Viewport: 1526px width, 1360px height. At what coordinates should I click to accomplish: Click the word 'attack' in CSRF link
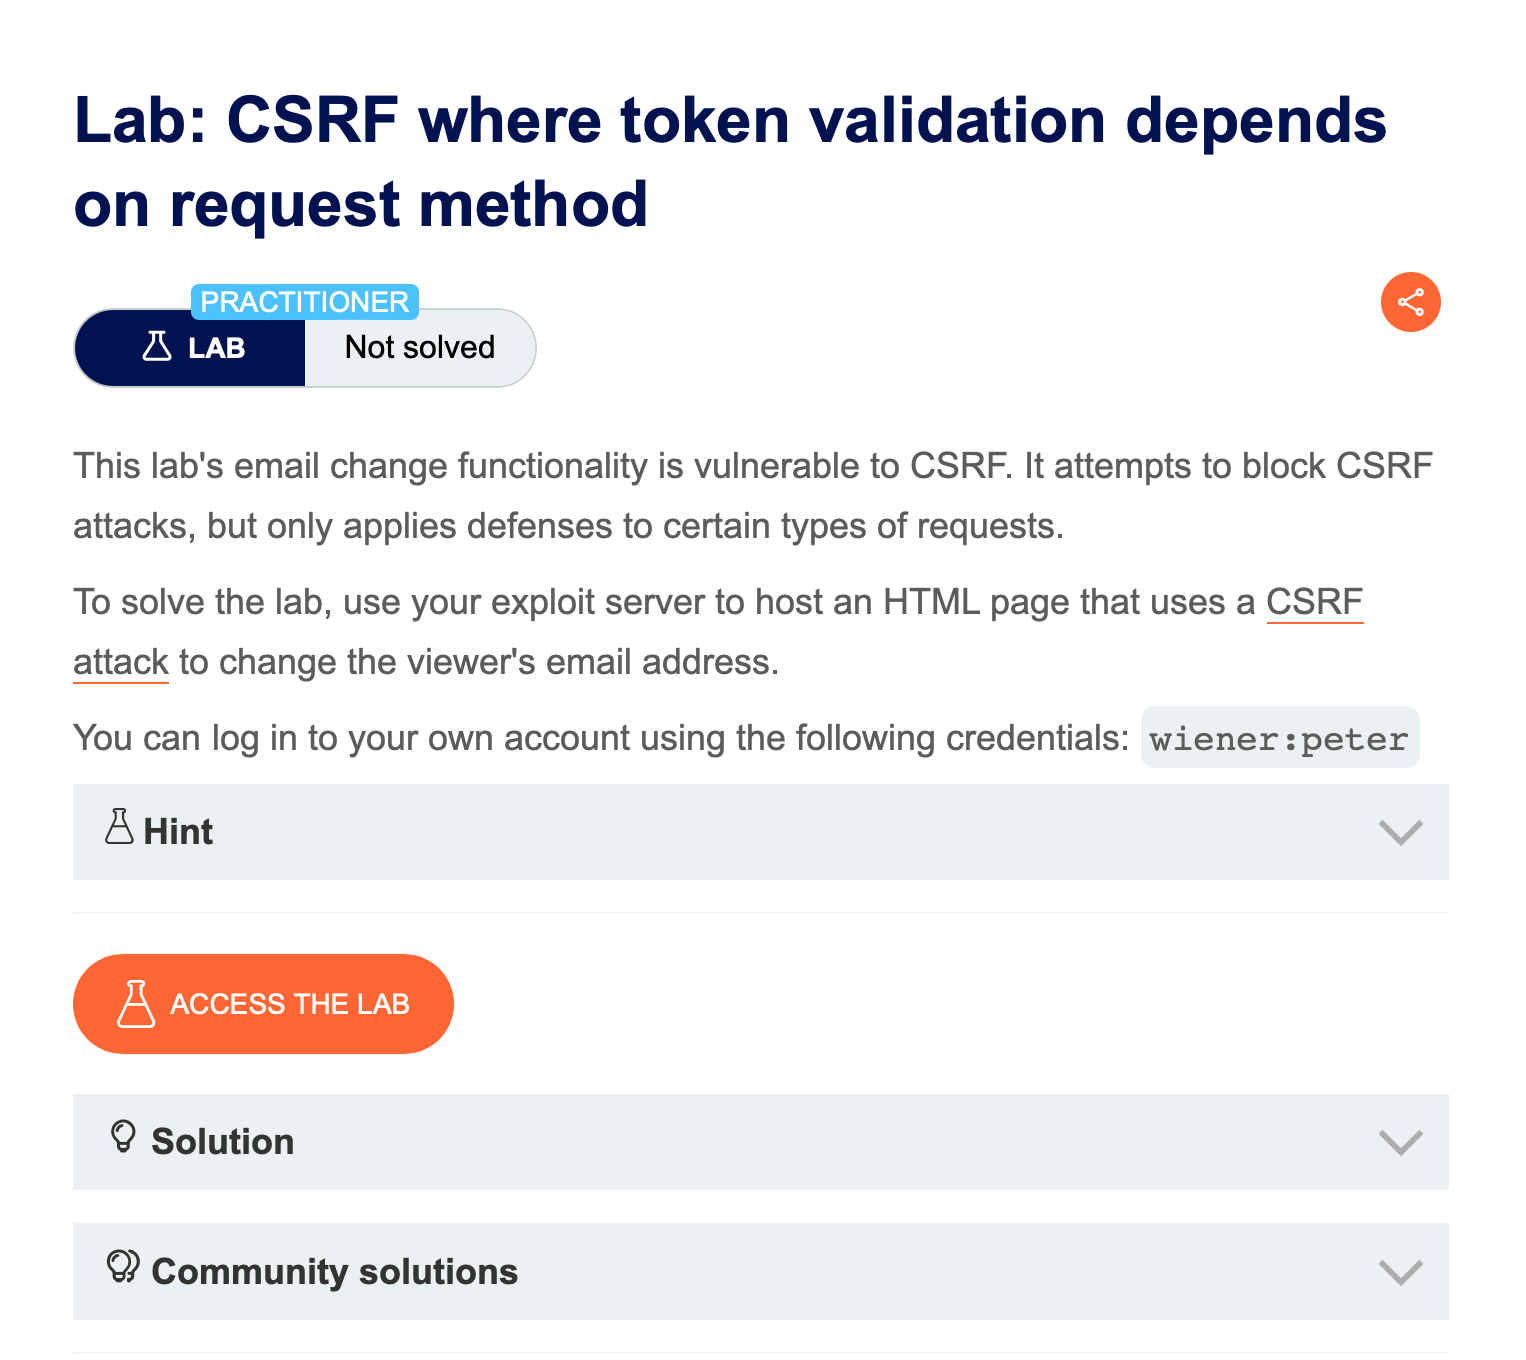pos(121,662)
